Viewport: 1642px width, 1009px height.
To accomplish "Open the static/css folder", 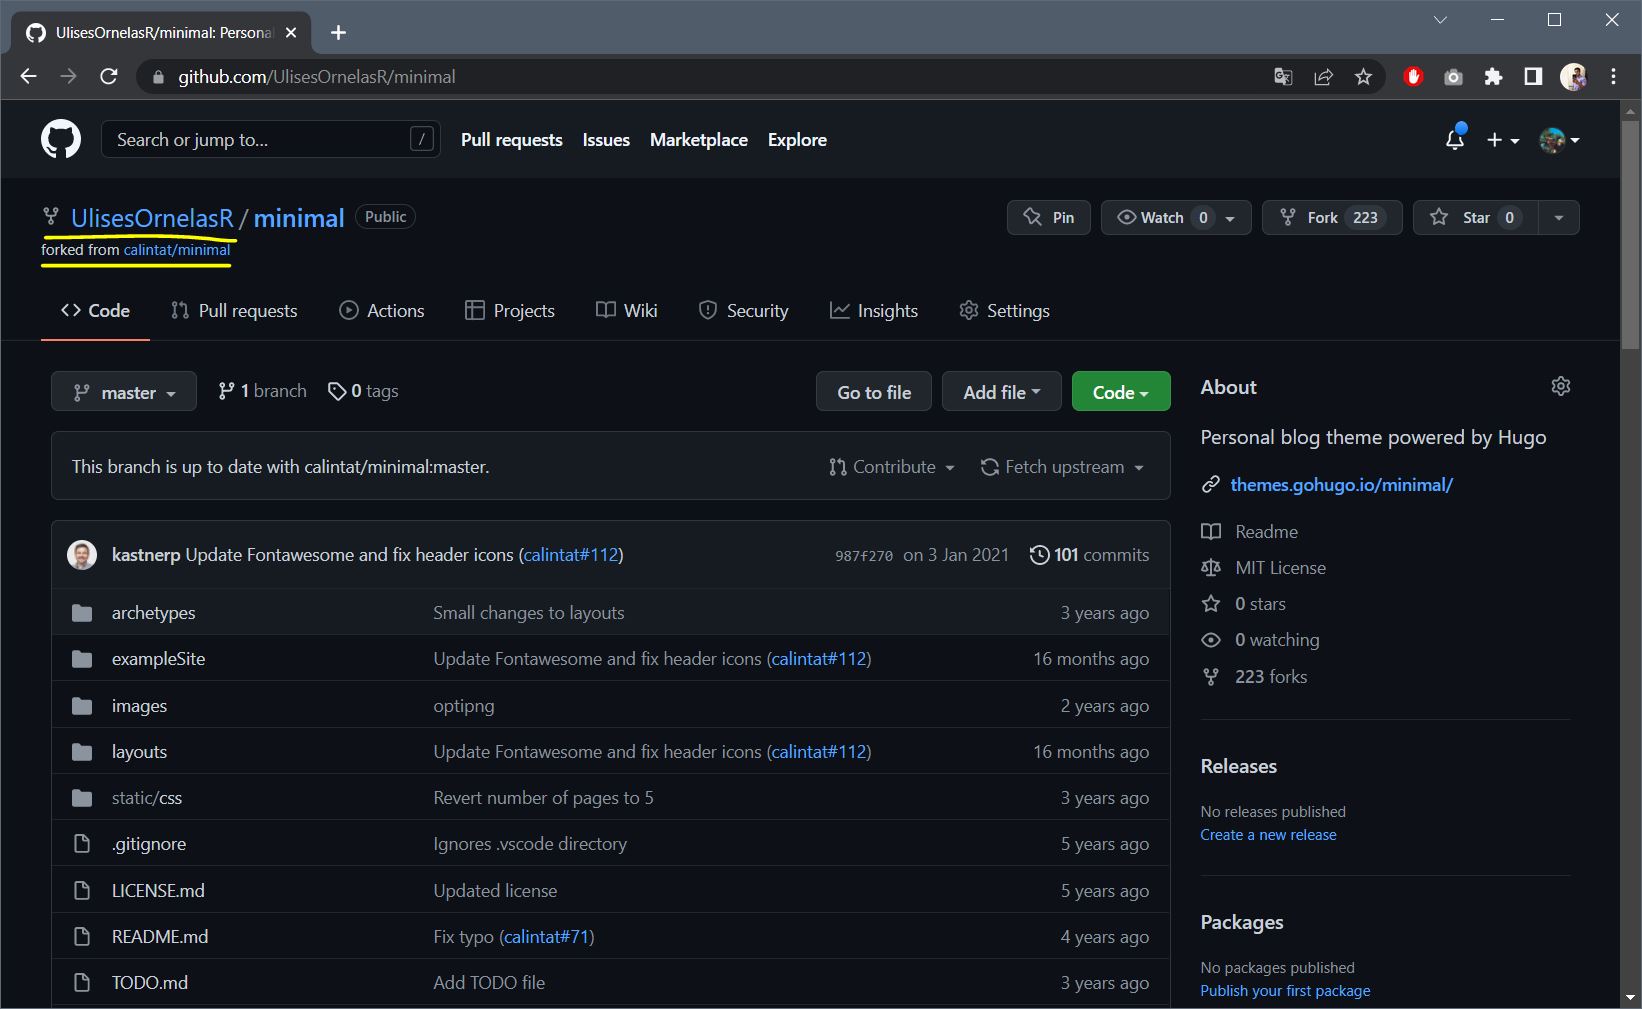I will tap(147, 798).
